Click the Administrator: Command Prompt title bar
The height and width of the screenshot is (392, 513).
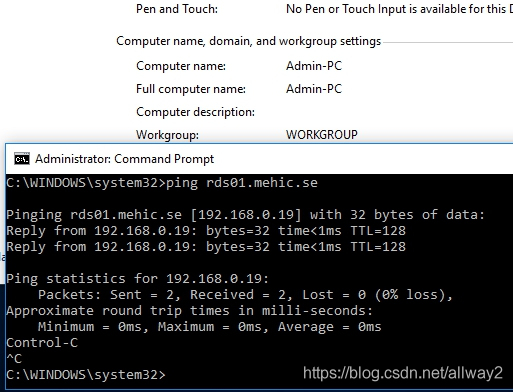[259, 159]
